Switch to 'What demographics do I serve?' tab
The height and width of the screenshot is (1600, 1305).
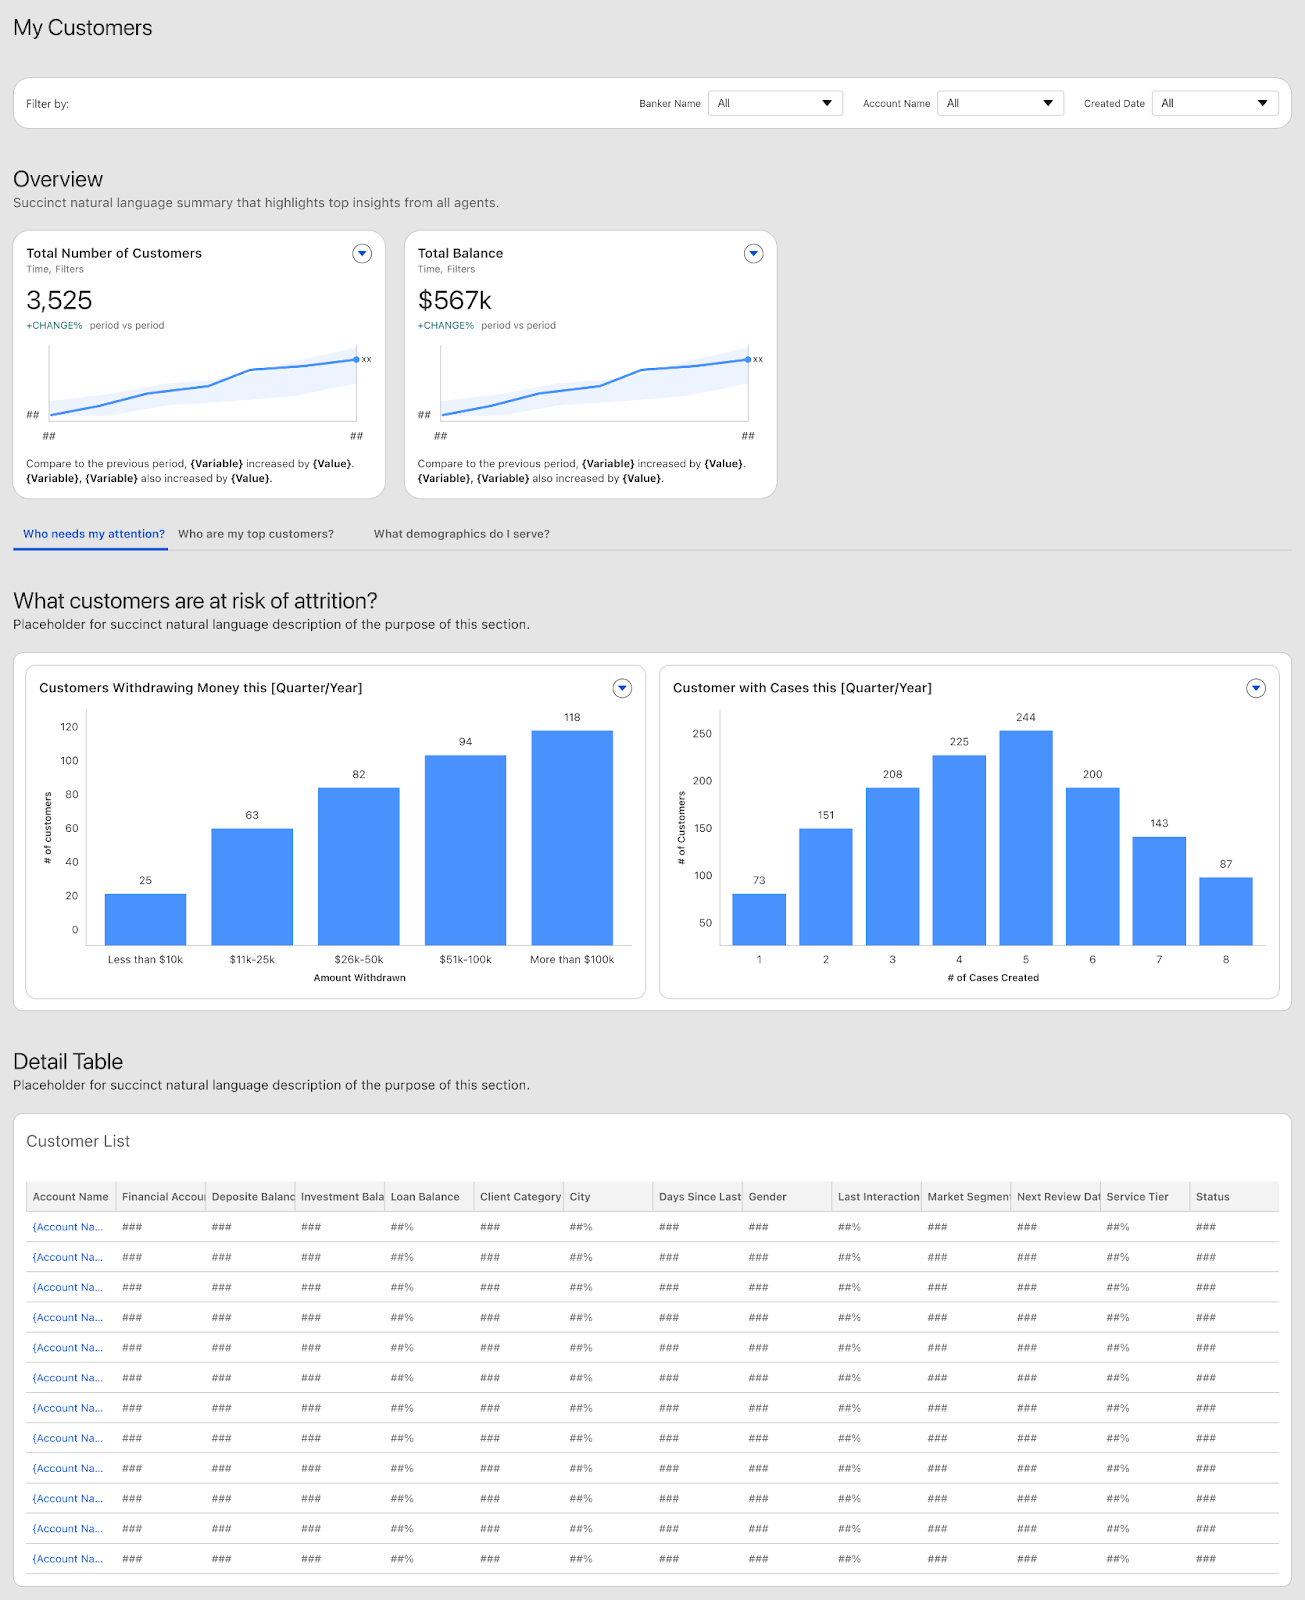pyautogui.click(x=461, y=534)
